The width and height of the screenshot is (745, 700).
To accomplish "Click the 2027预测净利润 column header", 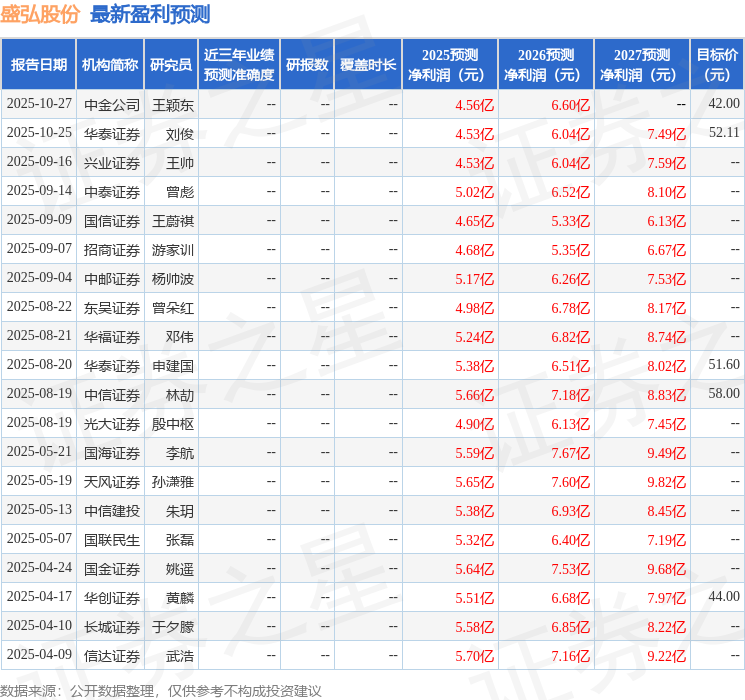I will (642, 64).
